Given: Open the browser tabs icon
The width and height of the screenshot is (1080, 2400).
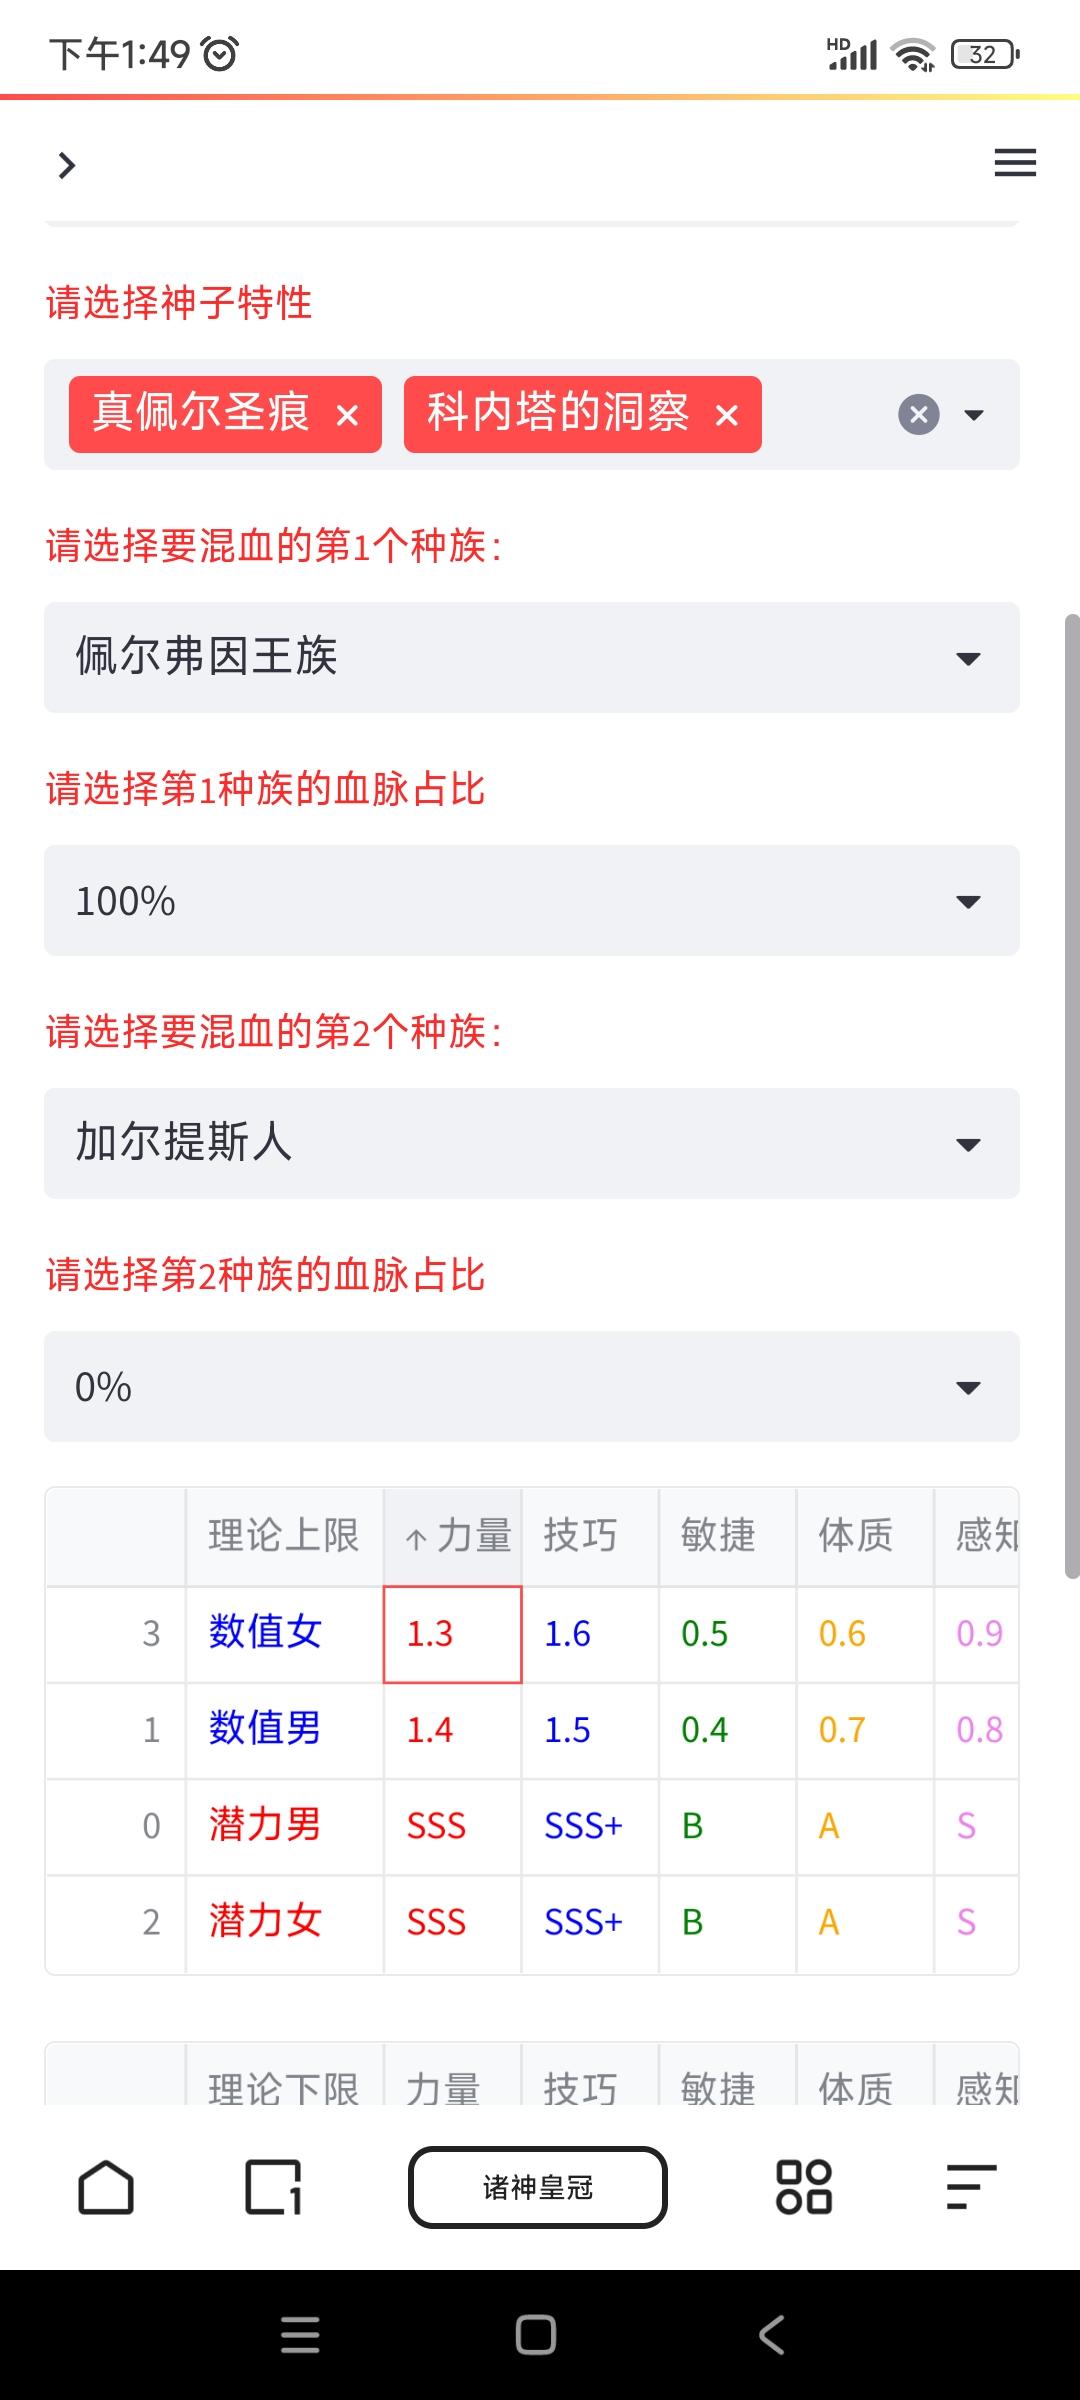Looking at the screenshot, I should click(273, 2187).
